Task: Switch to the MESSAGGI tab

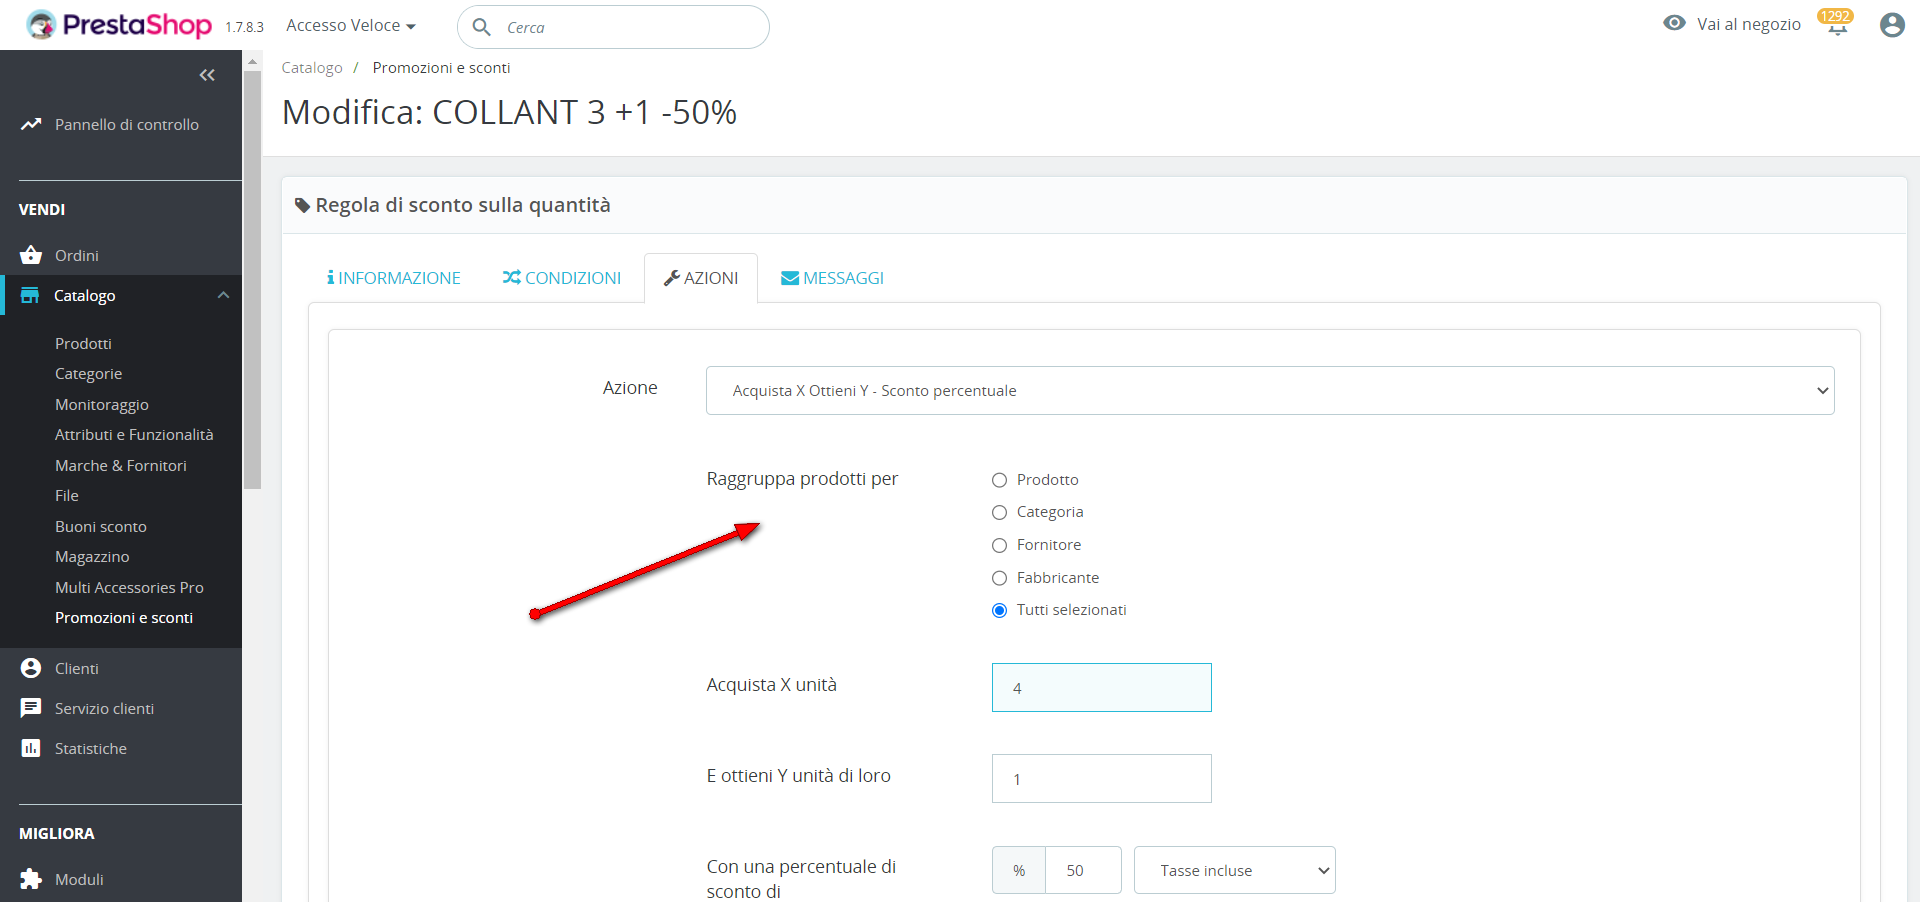Action: [832, 278]
